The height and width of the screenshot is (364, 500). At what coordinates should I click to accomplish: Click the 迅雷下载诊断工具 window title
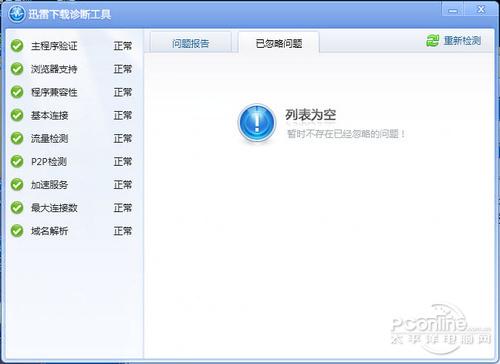click(x=69, y=14)
